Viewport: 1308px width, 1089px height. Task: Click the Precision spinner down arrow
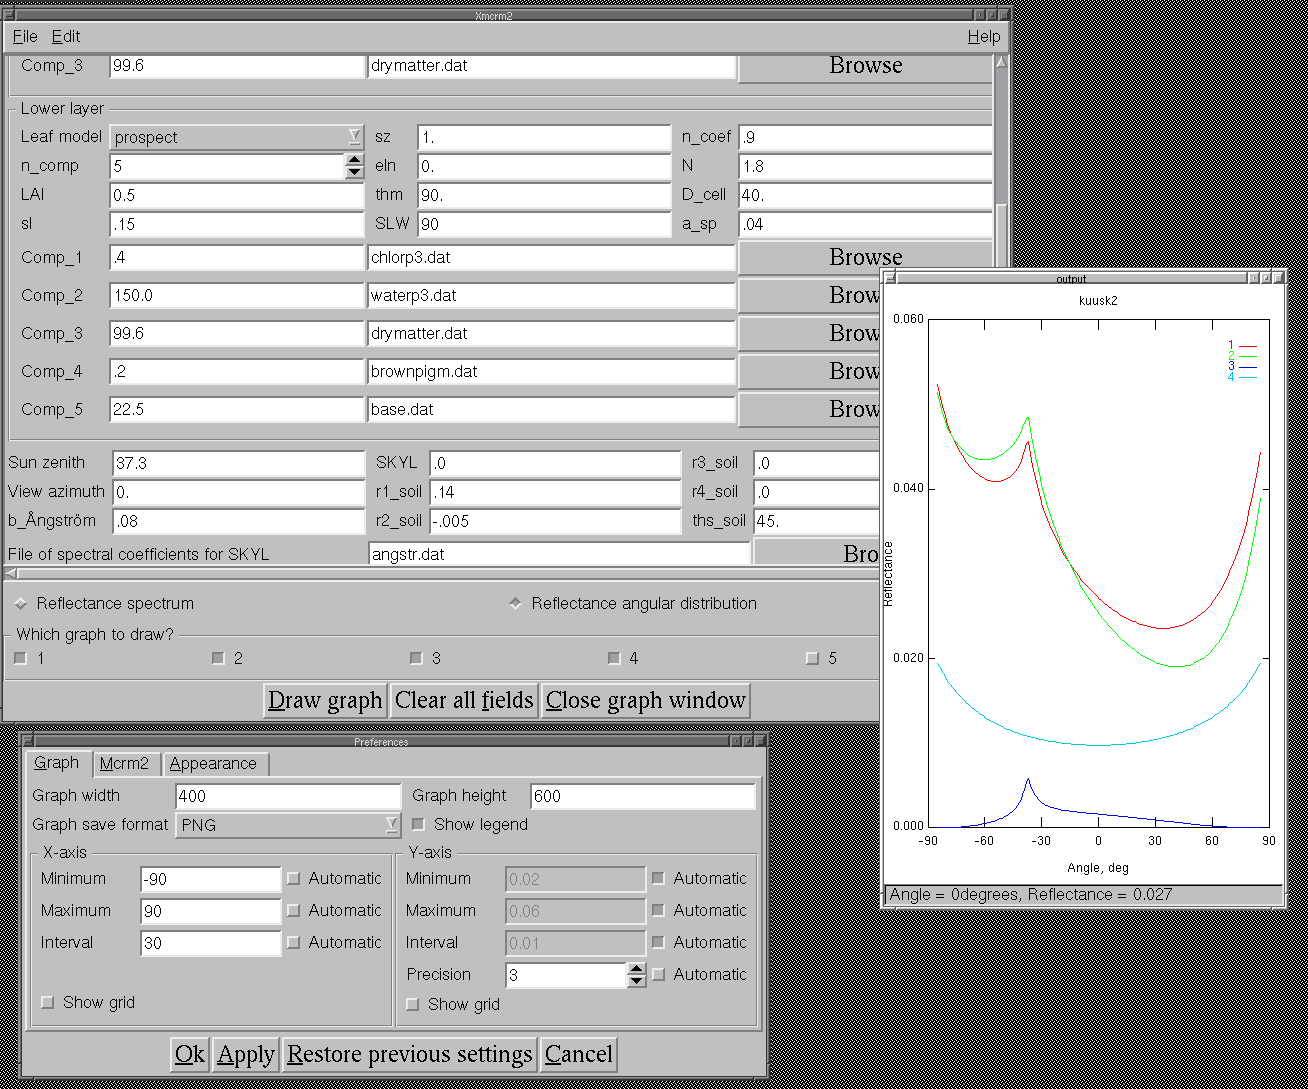pyautogui.click(x=637, y=982)
